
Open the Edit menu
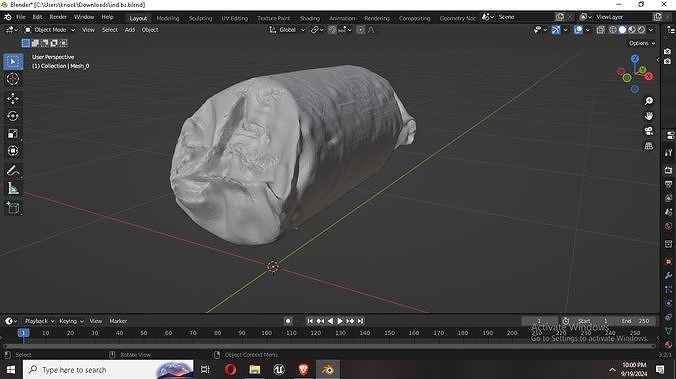38,17
